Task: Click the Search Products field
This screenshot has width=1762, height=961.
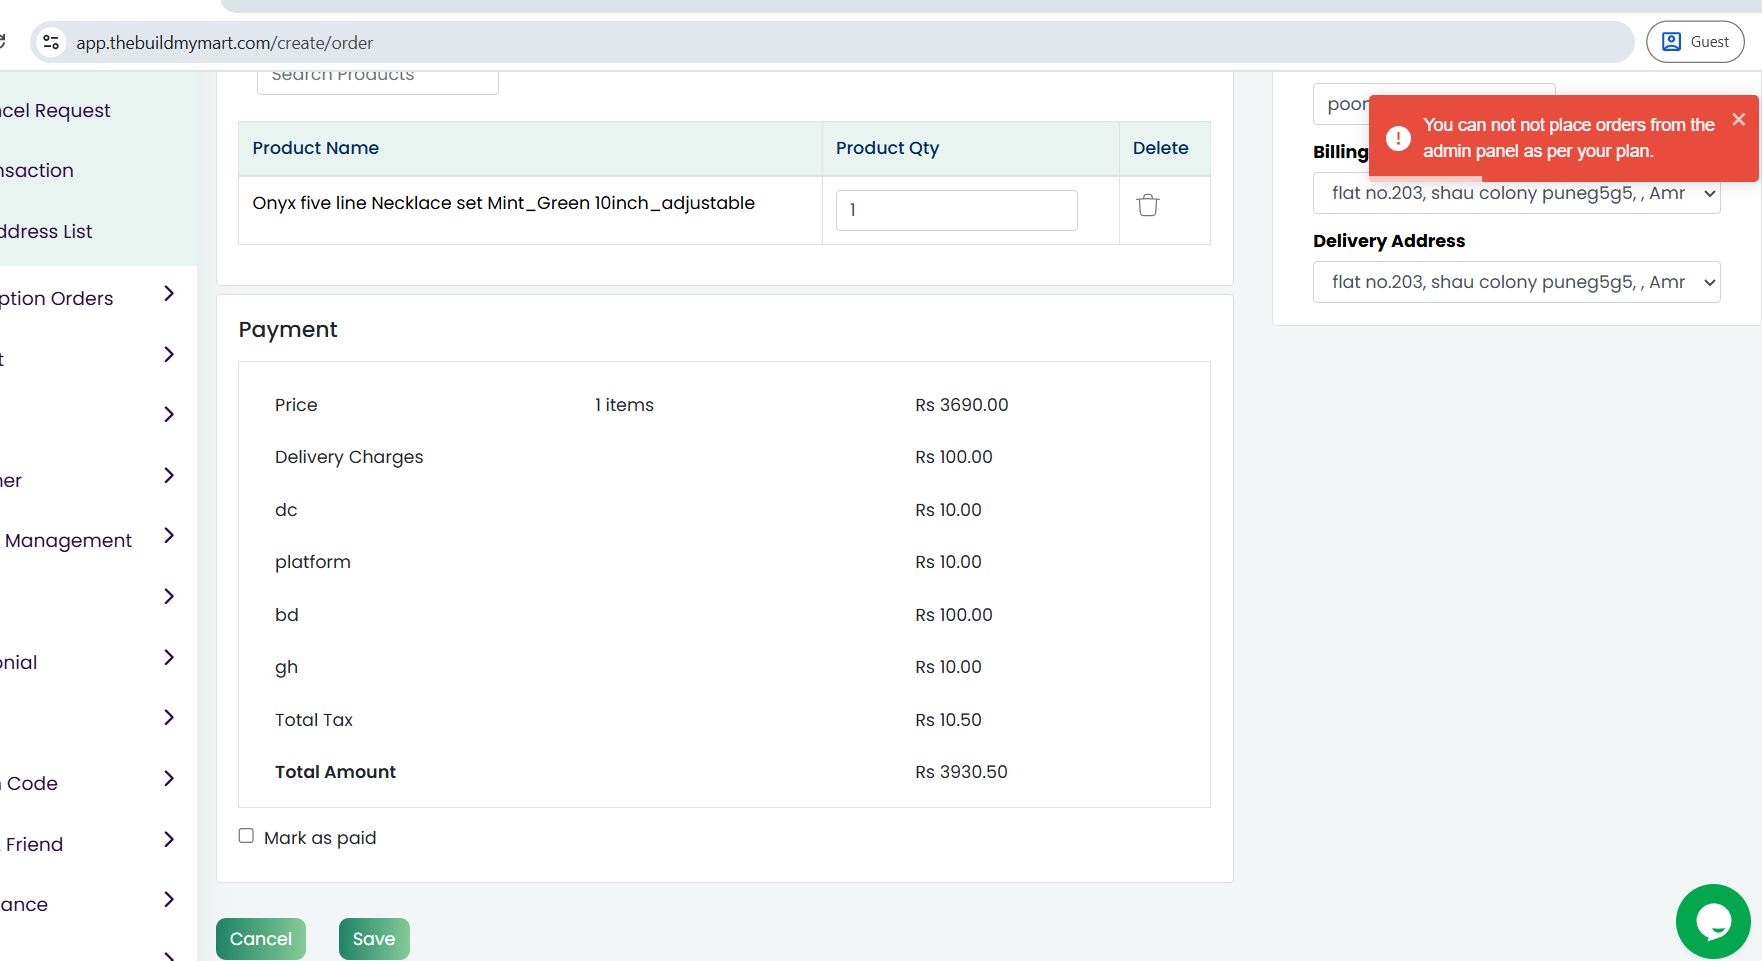Action: (378, 82)
